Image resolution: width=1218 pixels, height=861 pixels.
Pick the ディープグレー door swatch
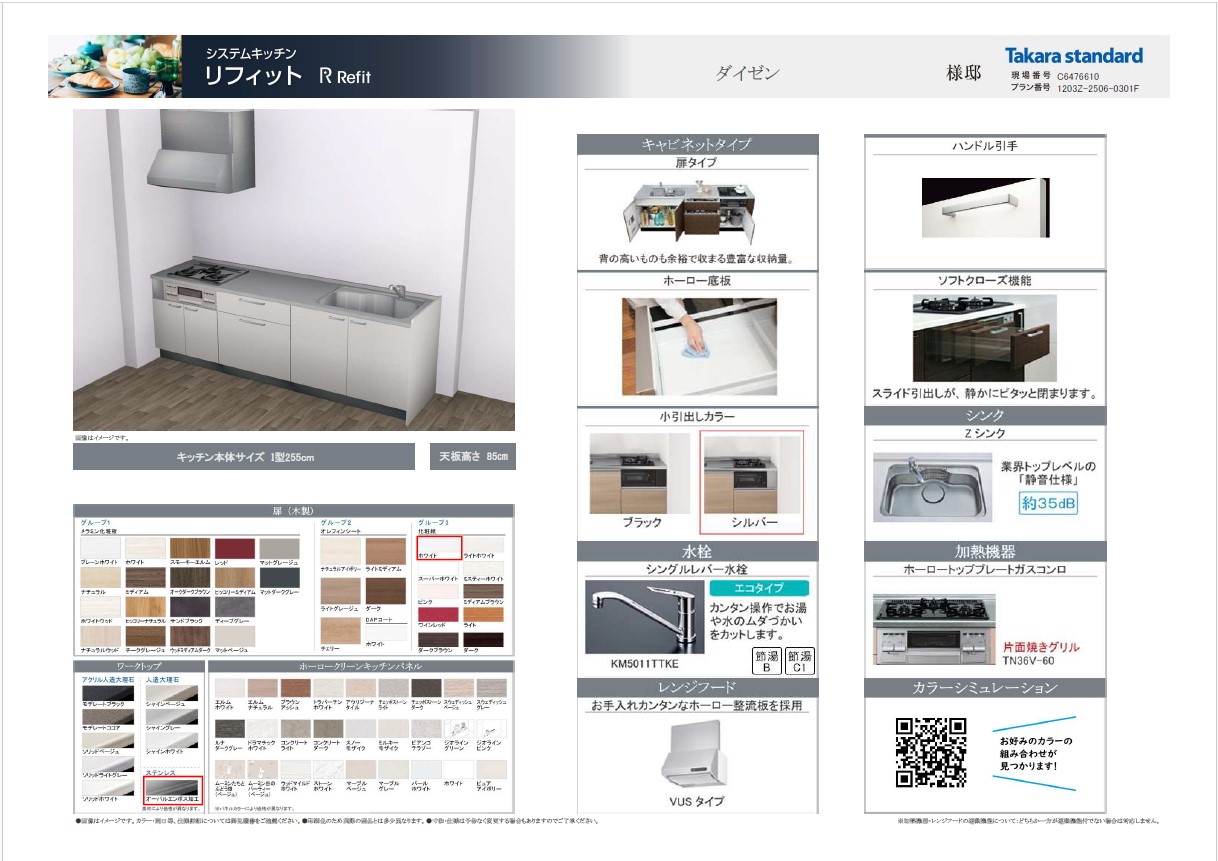coord(234,606)
